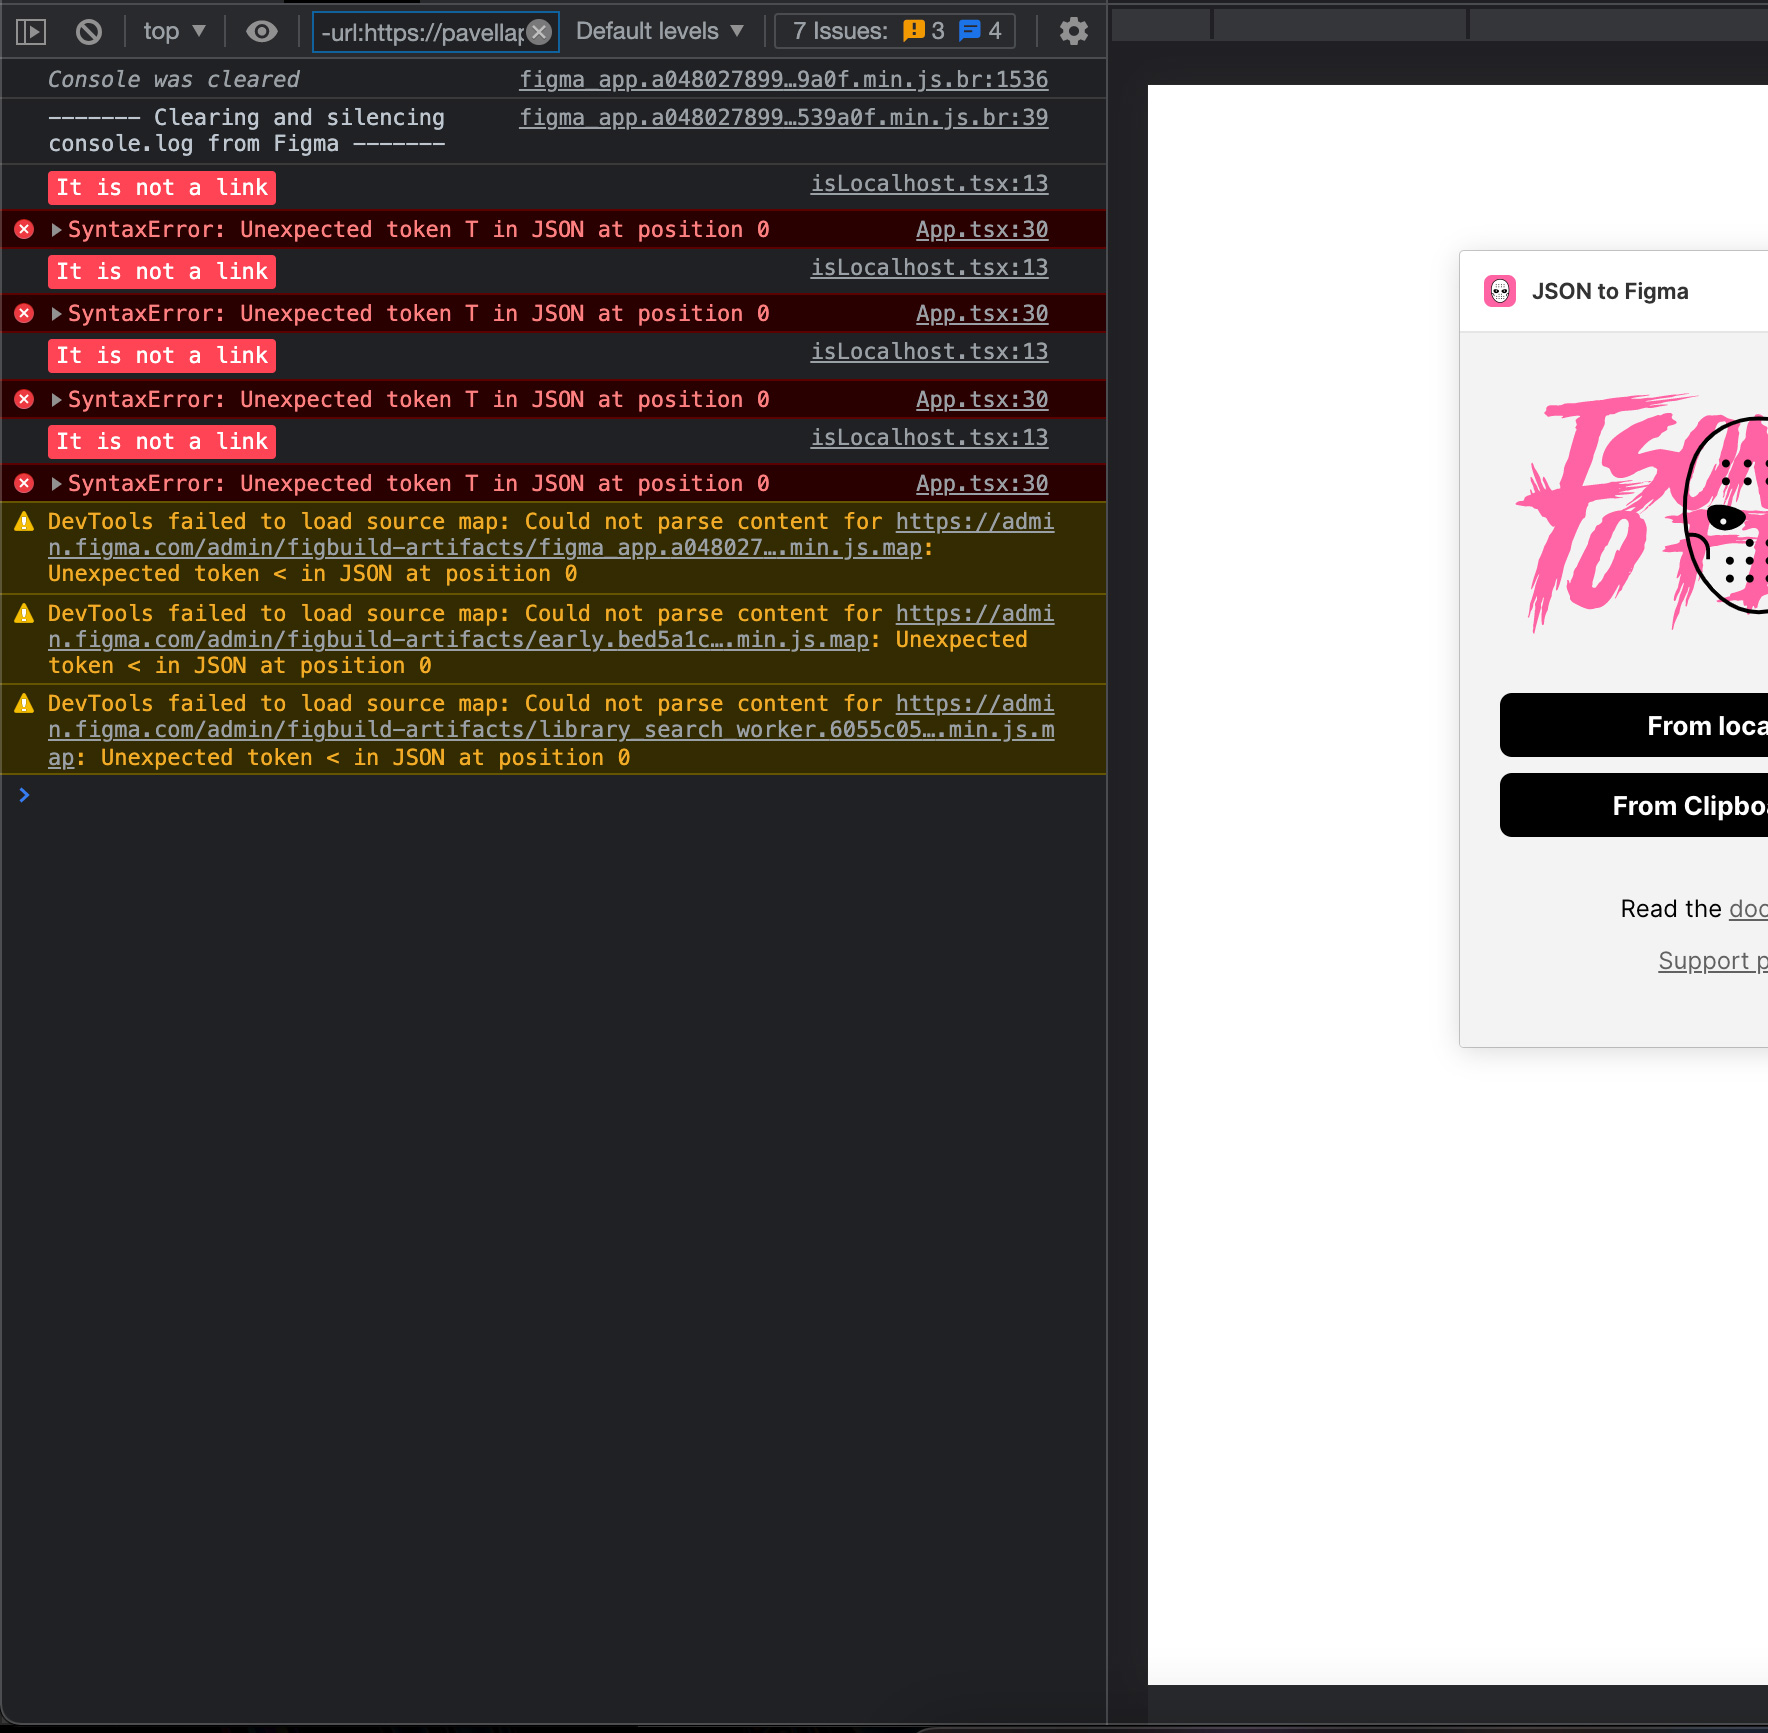The image size is (1768, 1733).
Task: Click the JSON to Figma hockey mask icon
Action: point(1499,291)
